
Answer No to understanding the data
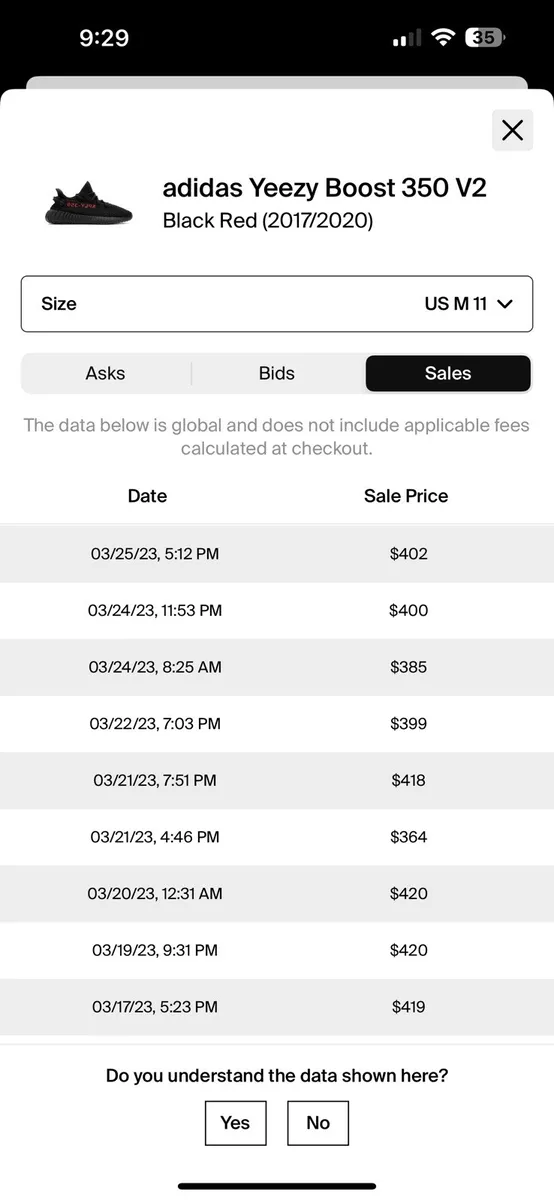pyautogui.click(x=318, y=1123)
